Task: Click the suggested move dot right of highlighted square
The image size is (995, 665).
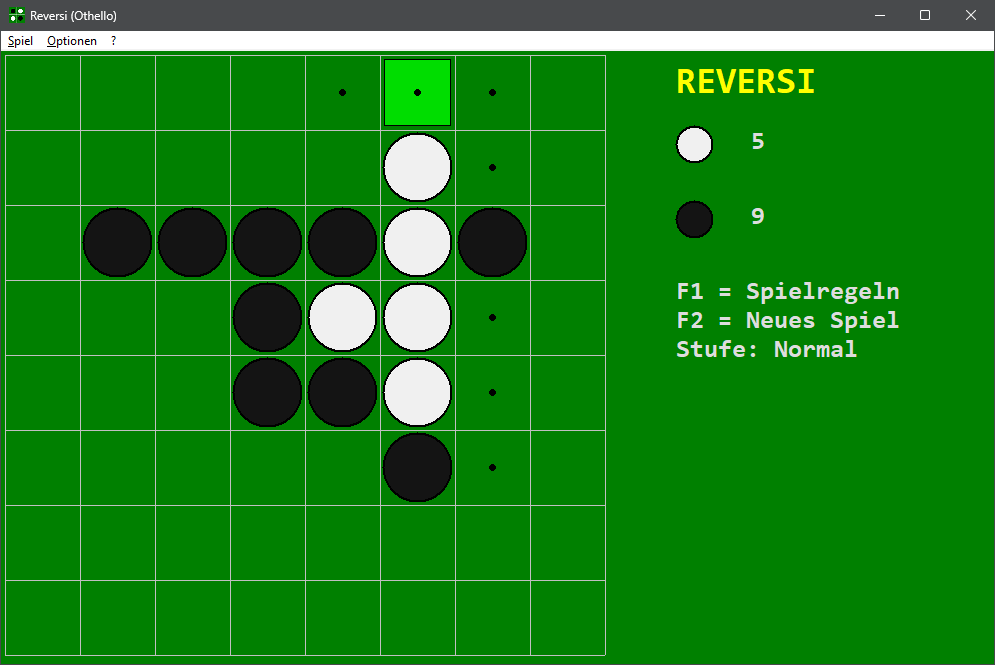Action: coord(492,92)
